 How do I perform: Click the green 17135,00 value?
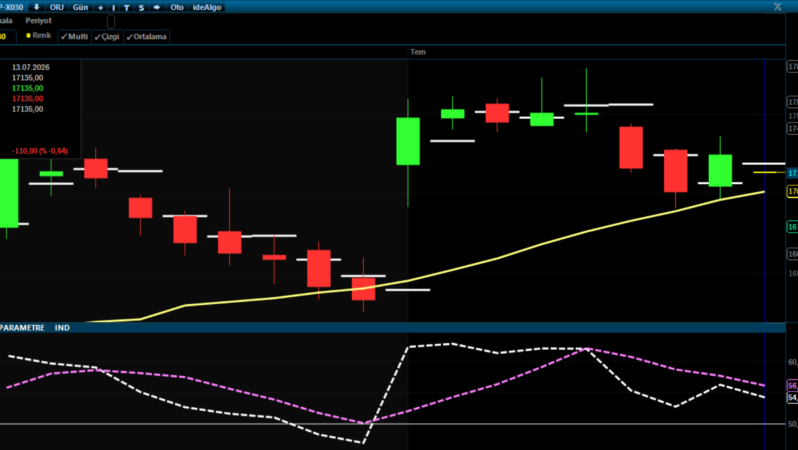click(x=27, y=88)
